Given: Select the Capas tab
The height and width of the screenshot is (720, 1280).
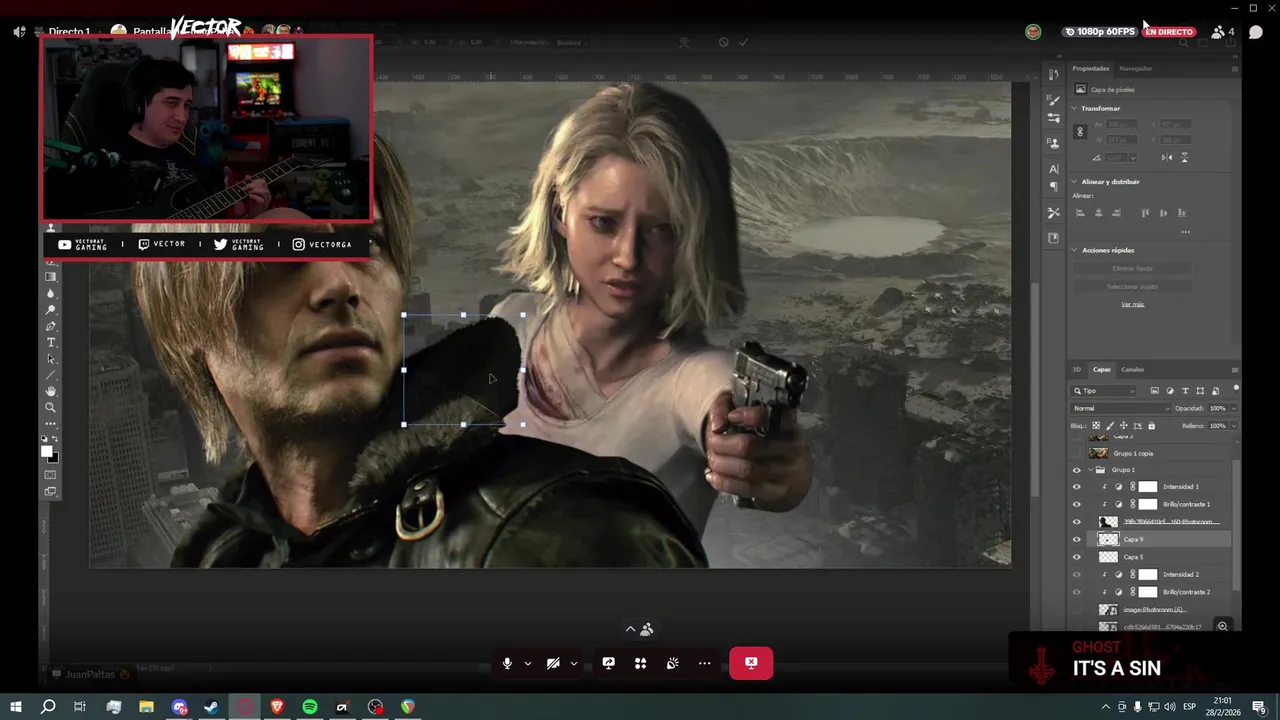Looking at the screenshot, I should tap(1101, 369).
